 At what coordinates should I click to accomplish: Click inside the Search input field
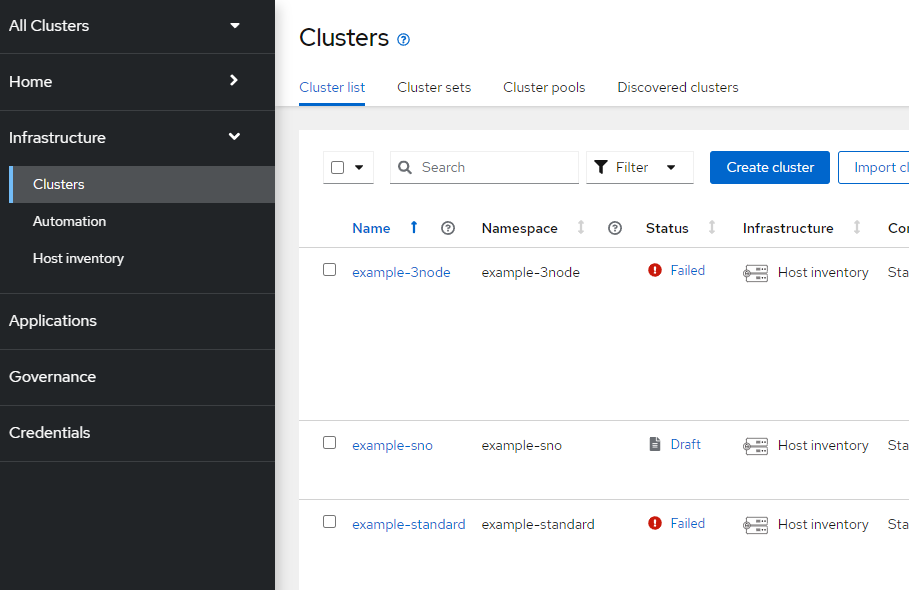coord(480,167)
